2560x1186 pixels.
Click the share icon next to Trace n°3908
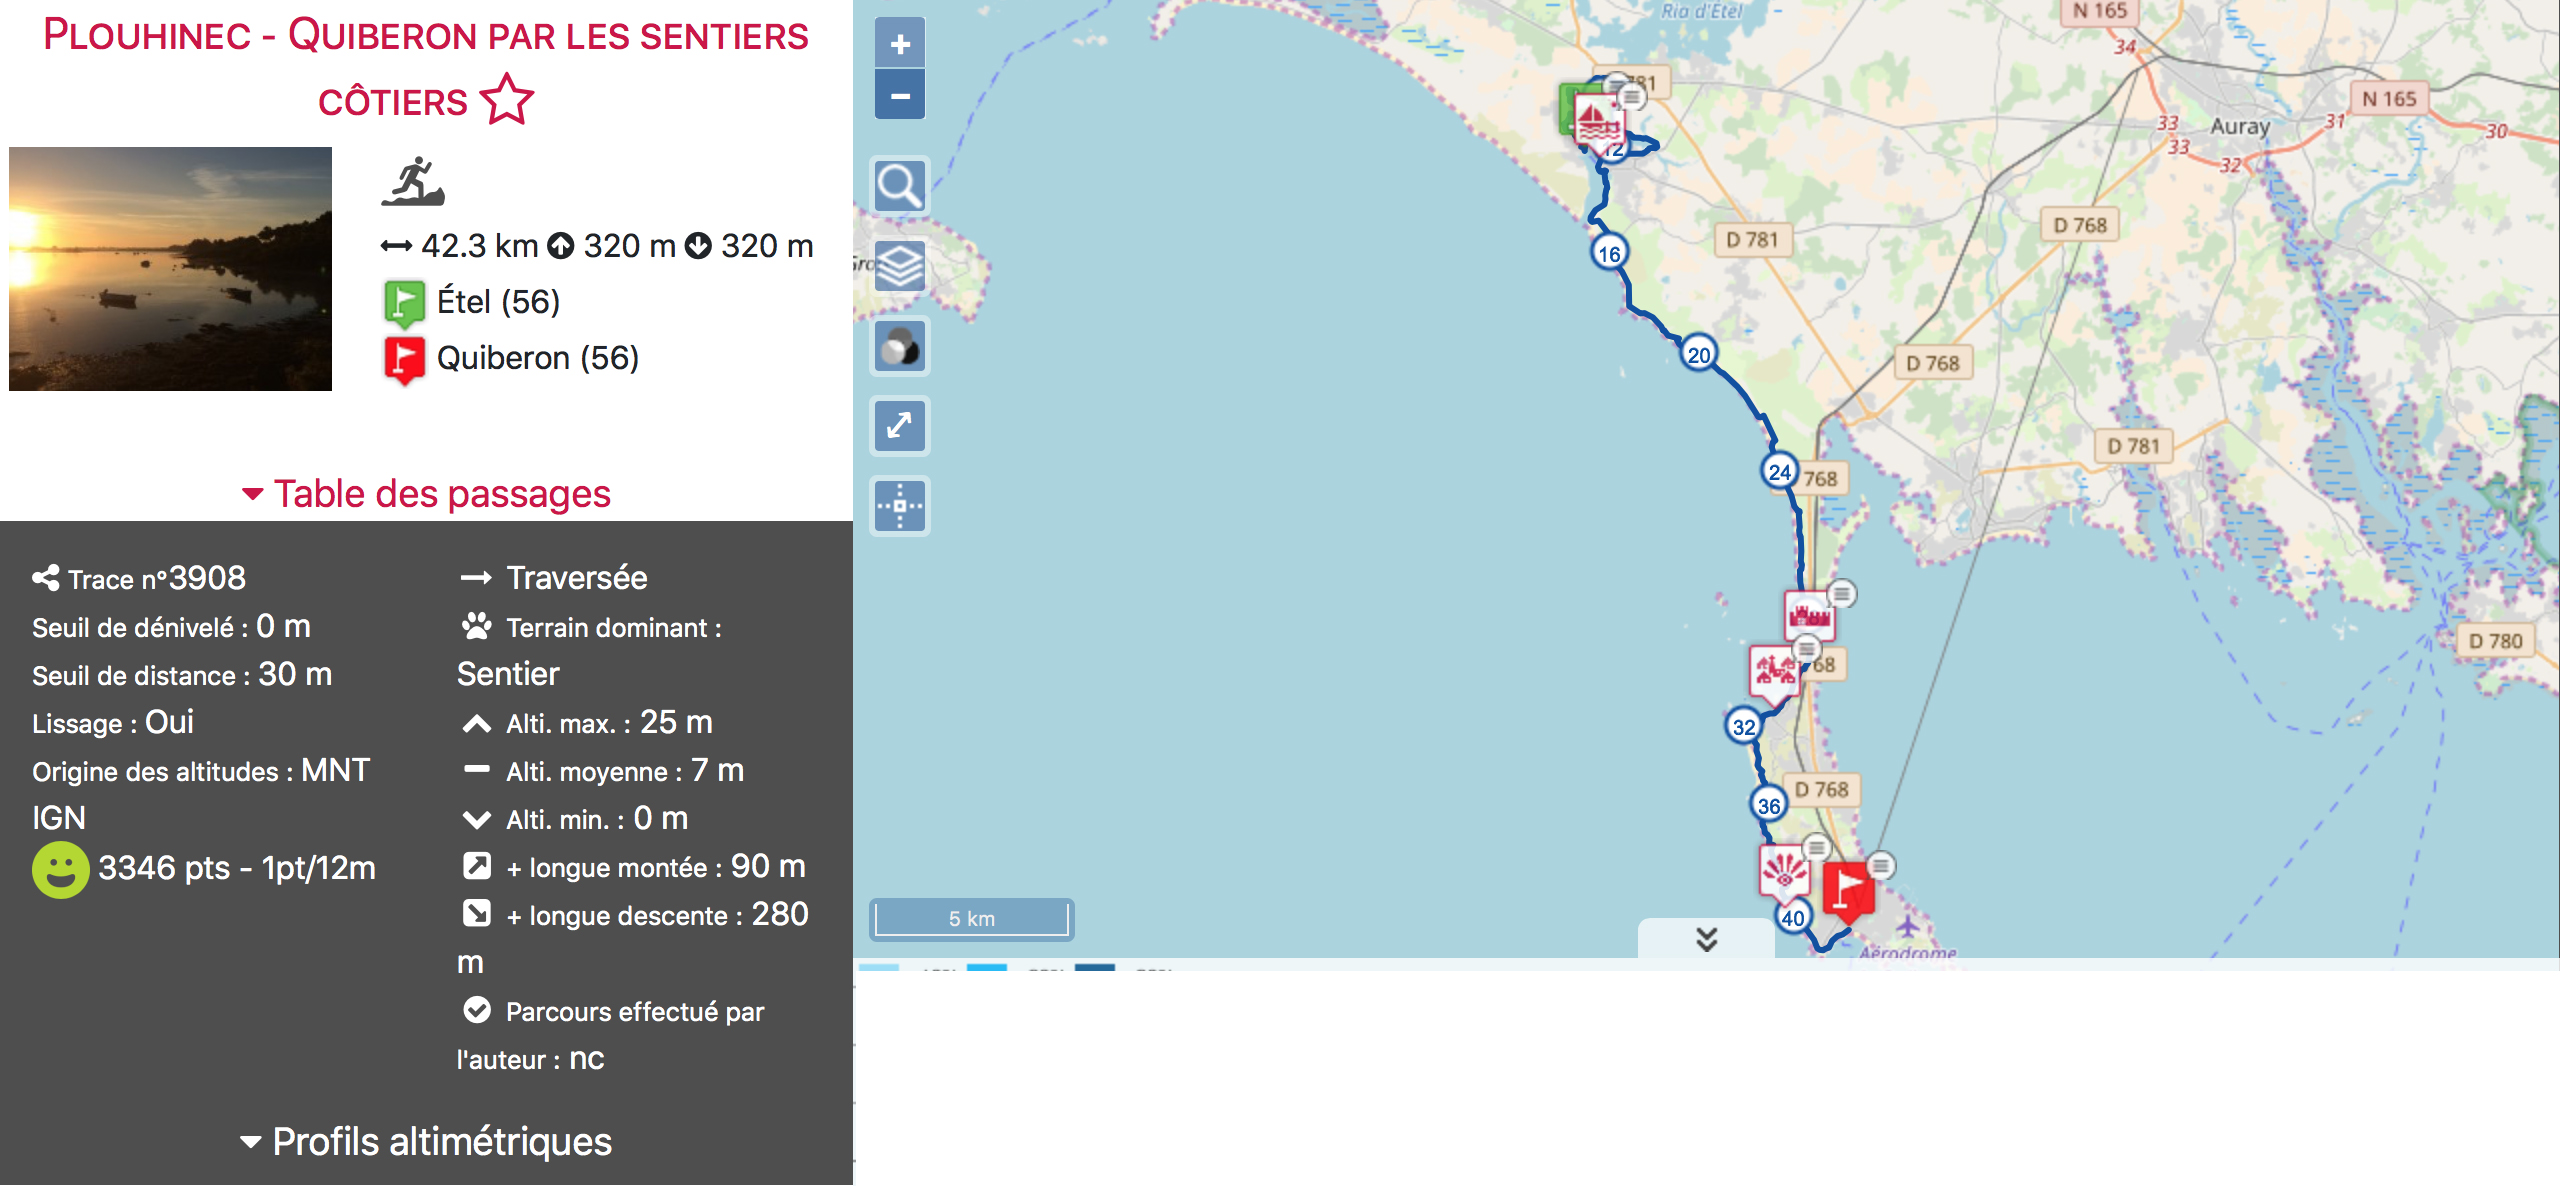45,578
